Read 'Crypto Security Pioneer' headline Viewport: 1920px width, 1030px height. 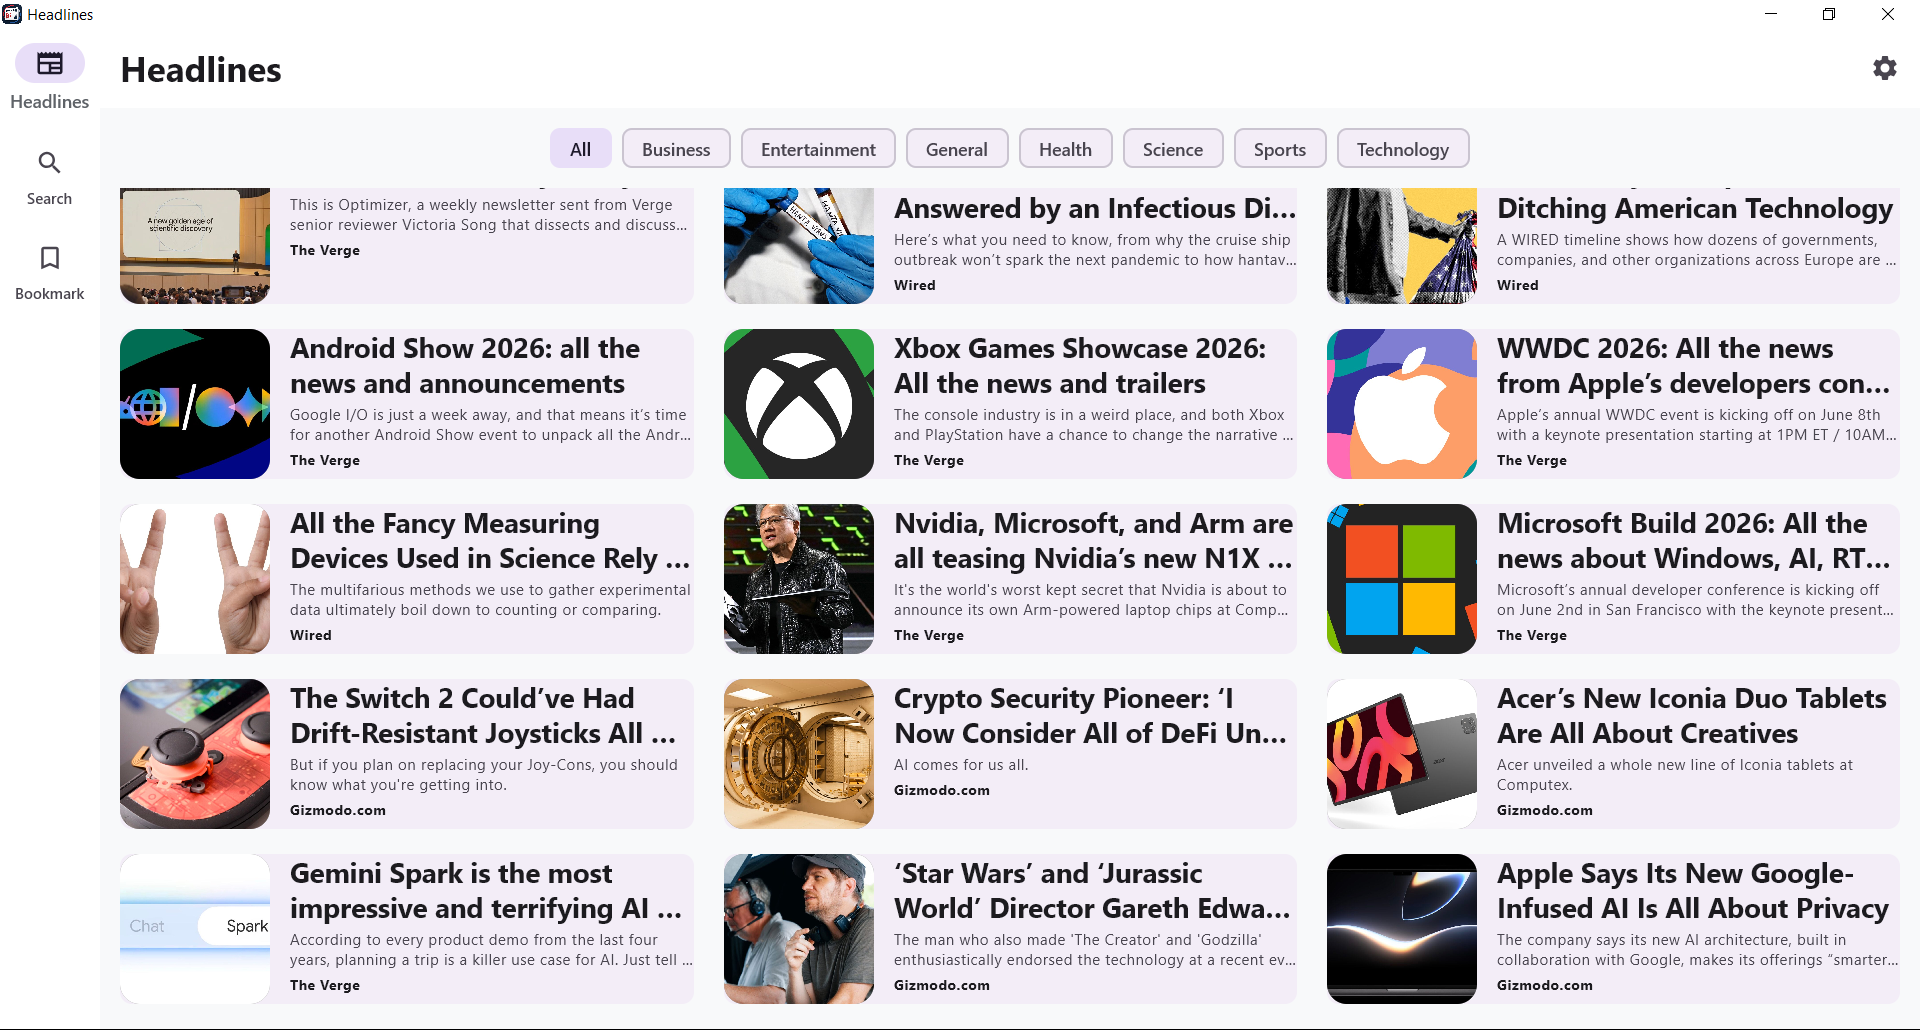click(1090, 716)
